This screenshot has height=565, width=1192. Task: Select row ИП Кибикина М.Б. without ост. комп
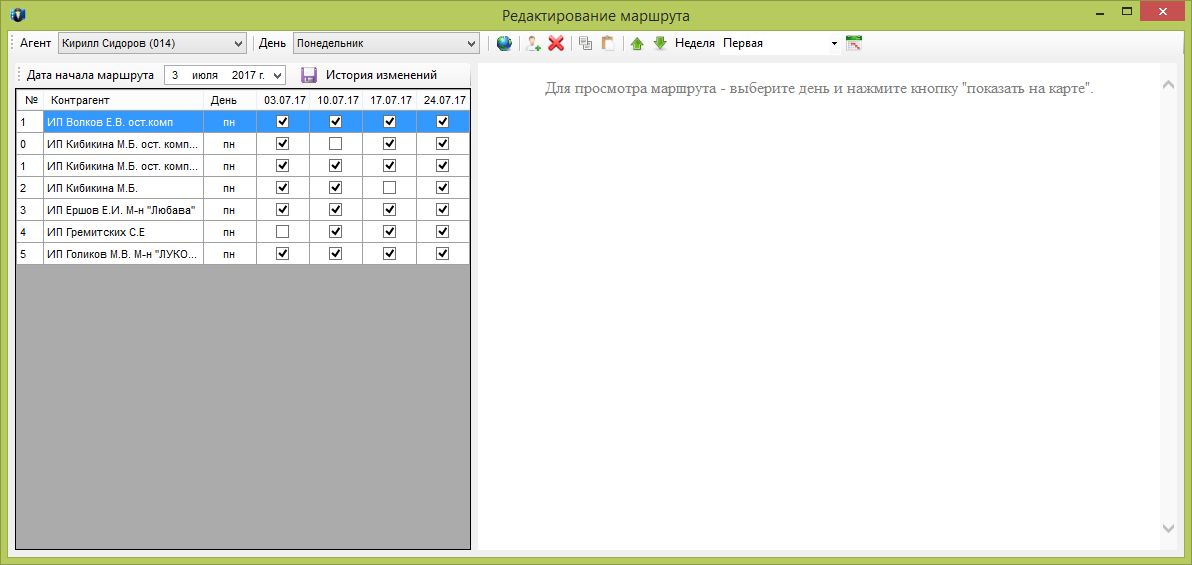(x=243, y=188)
